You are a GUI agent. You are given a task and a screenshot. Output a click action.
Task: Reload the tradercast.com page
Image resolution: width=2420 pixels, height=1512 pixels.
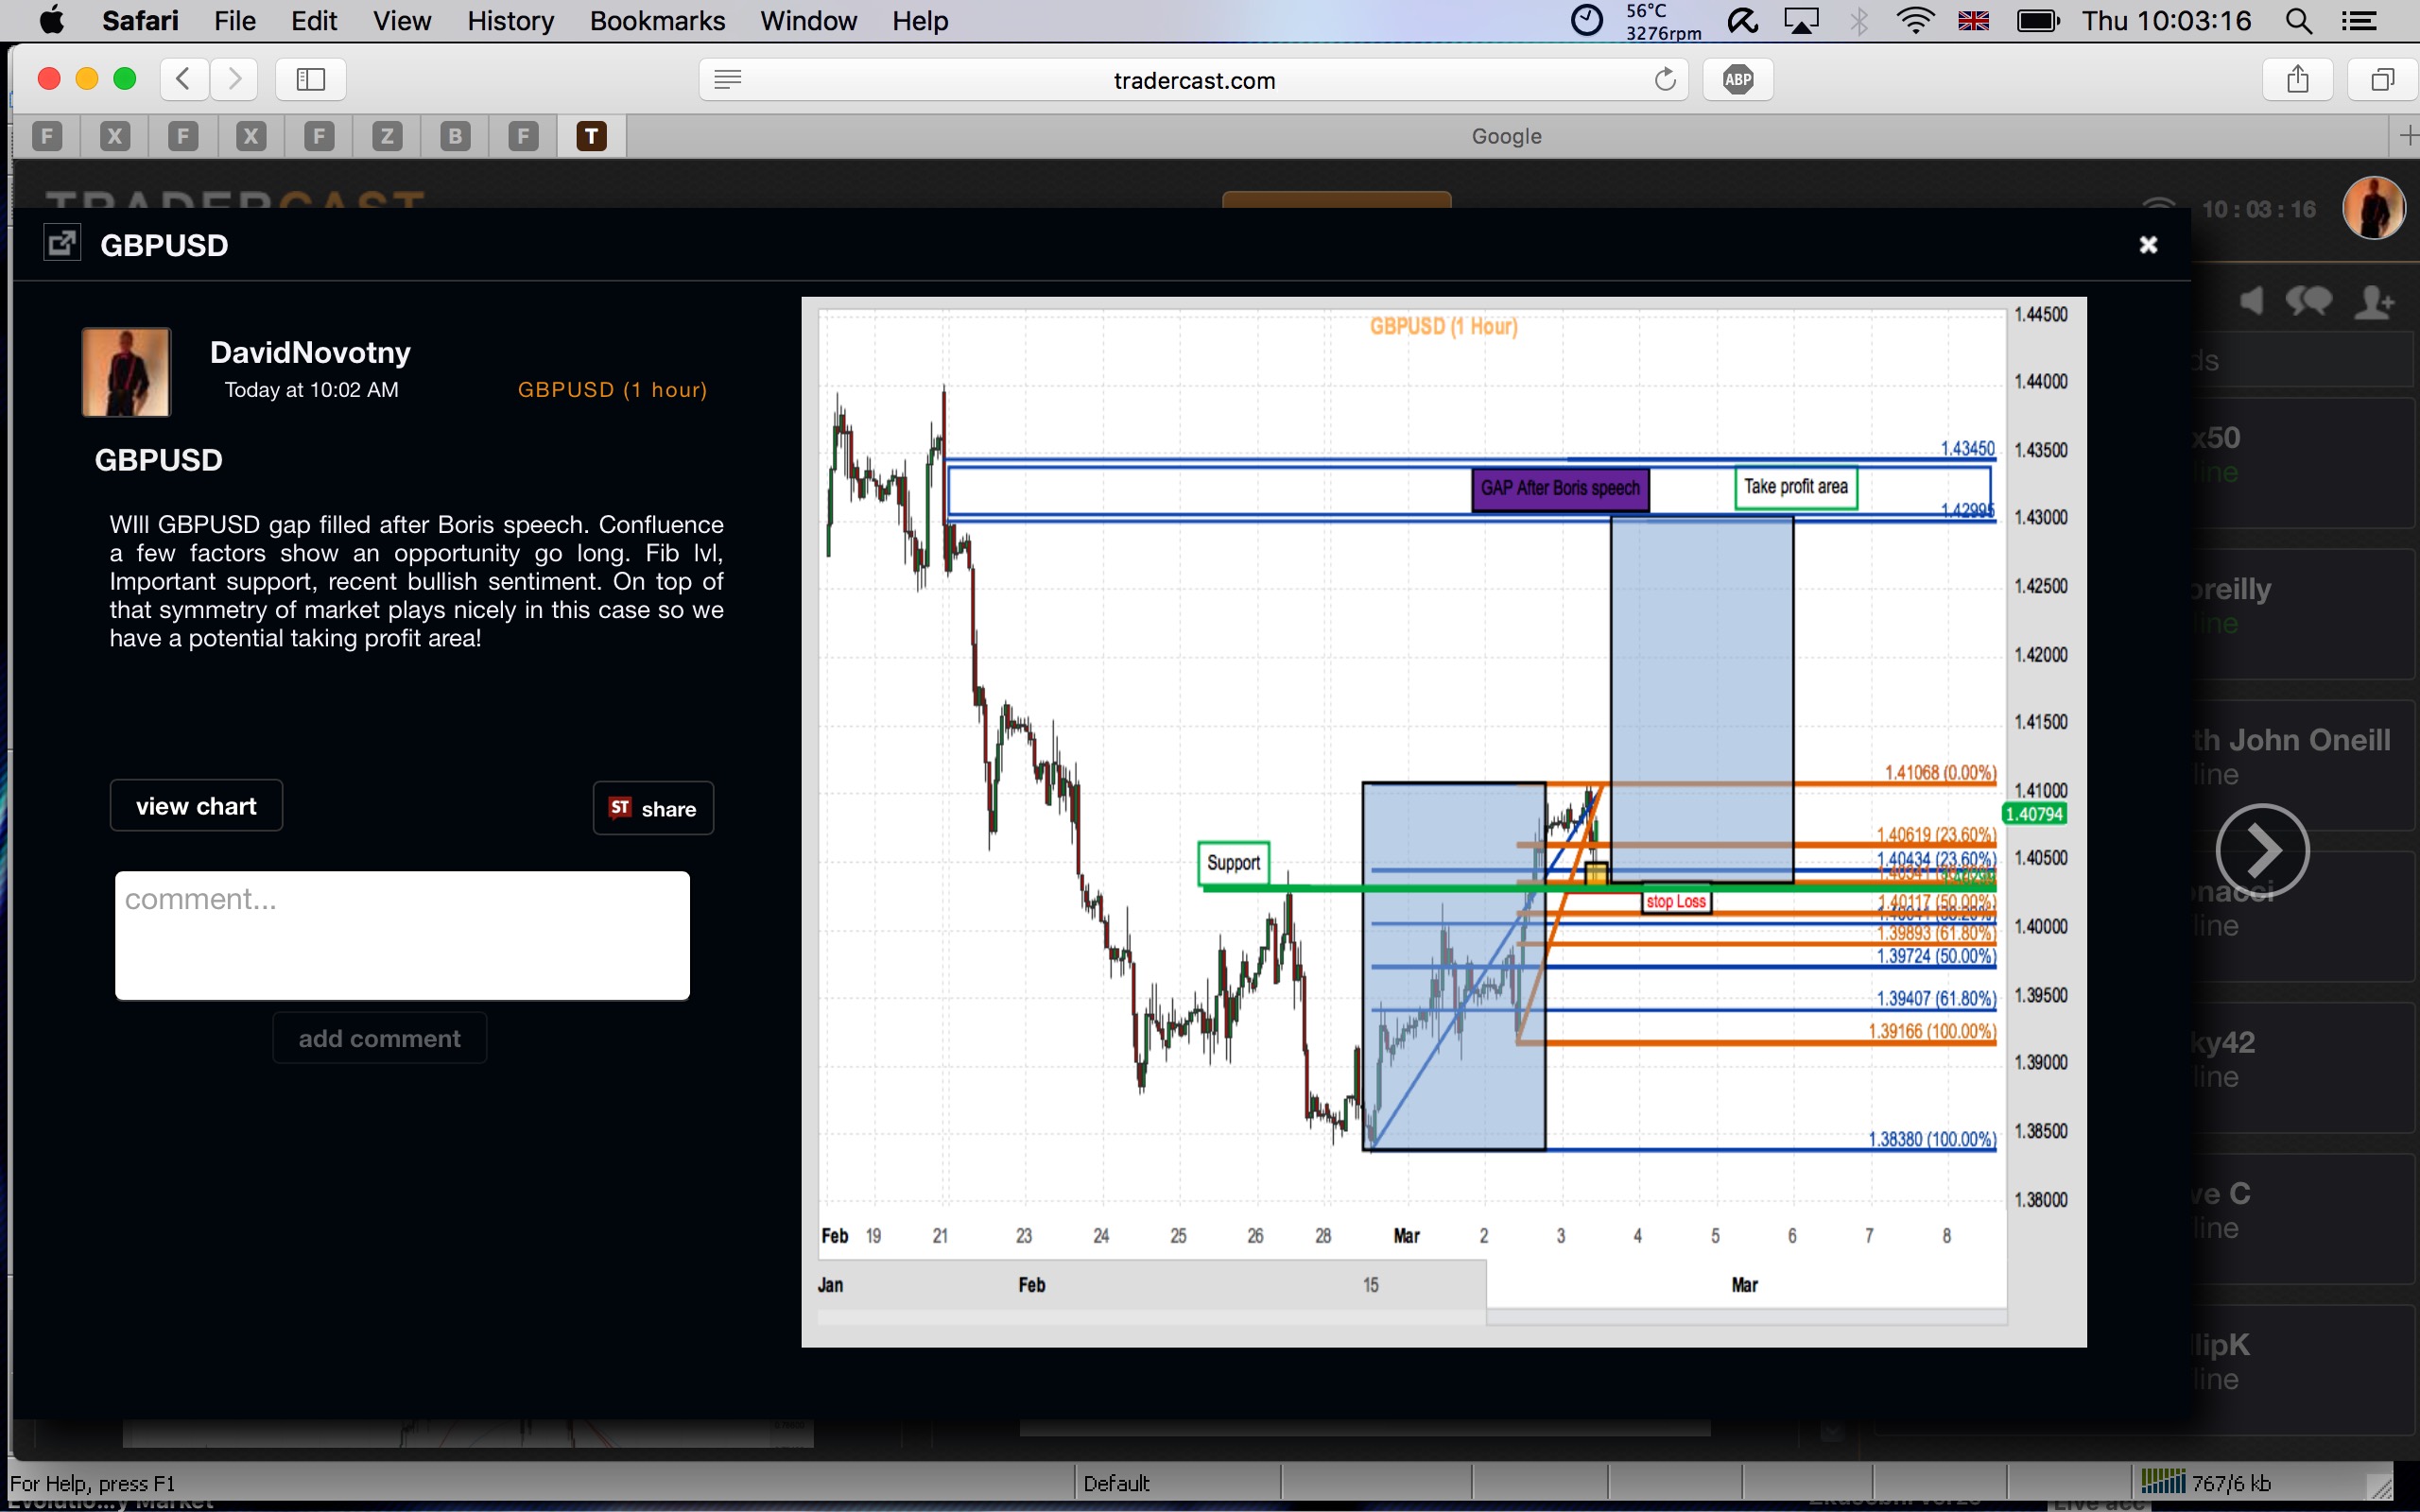(x=1664, y=79)
